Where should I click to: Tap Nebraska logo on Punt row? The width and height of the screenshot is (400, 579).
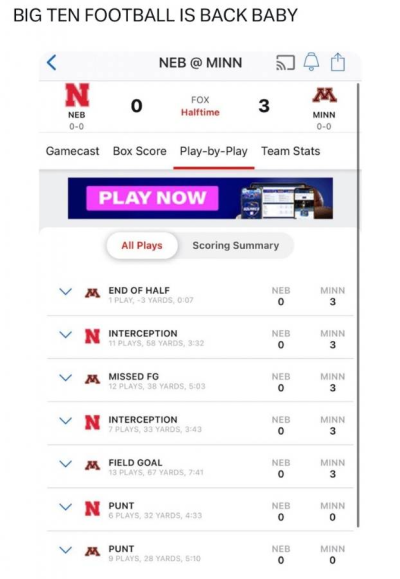pyautogui.click(x=92, y=508)
